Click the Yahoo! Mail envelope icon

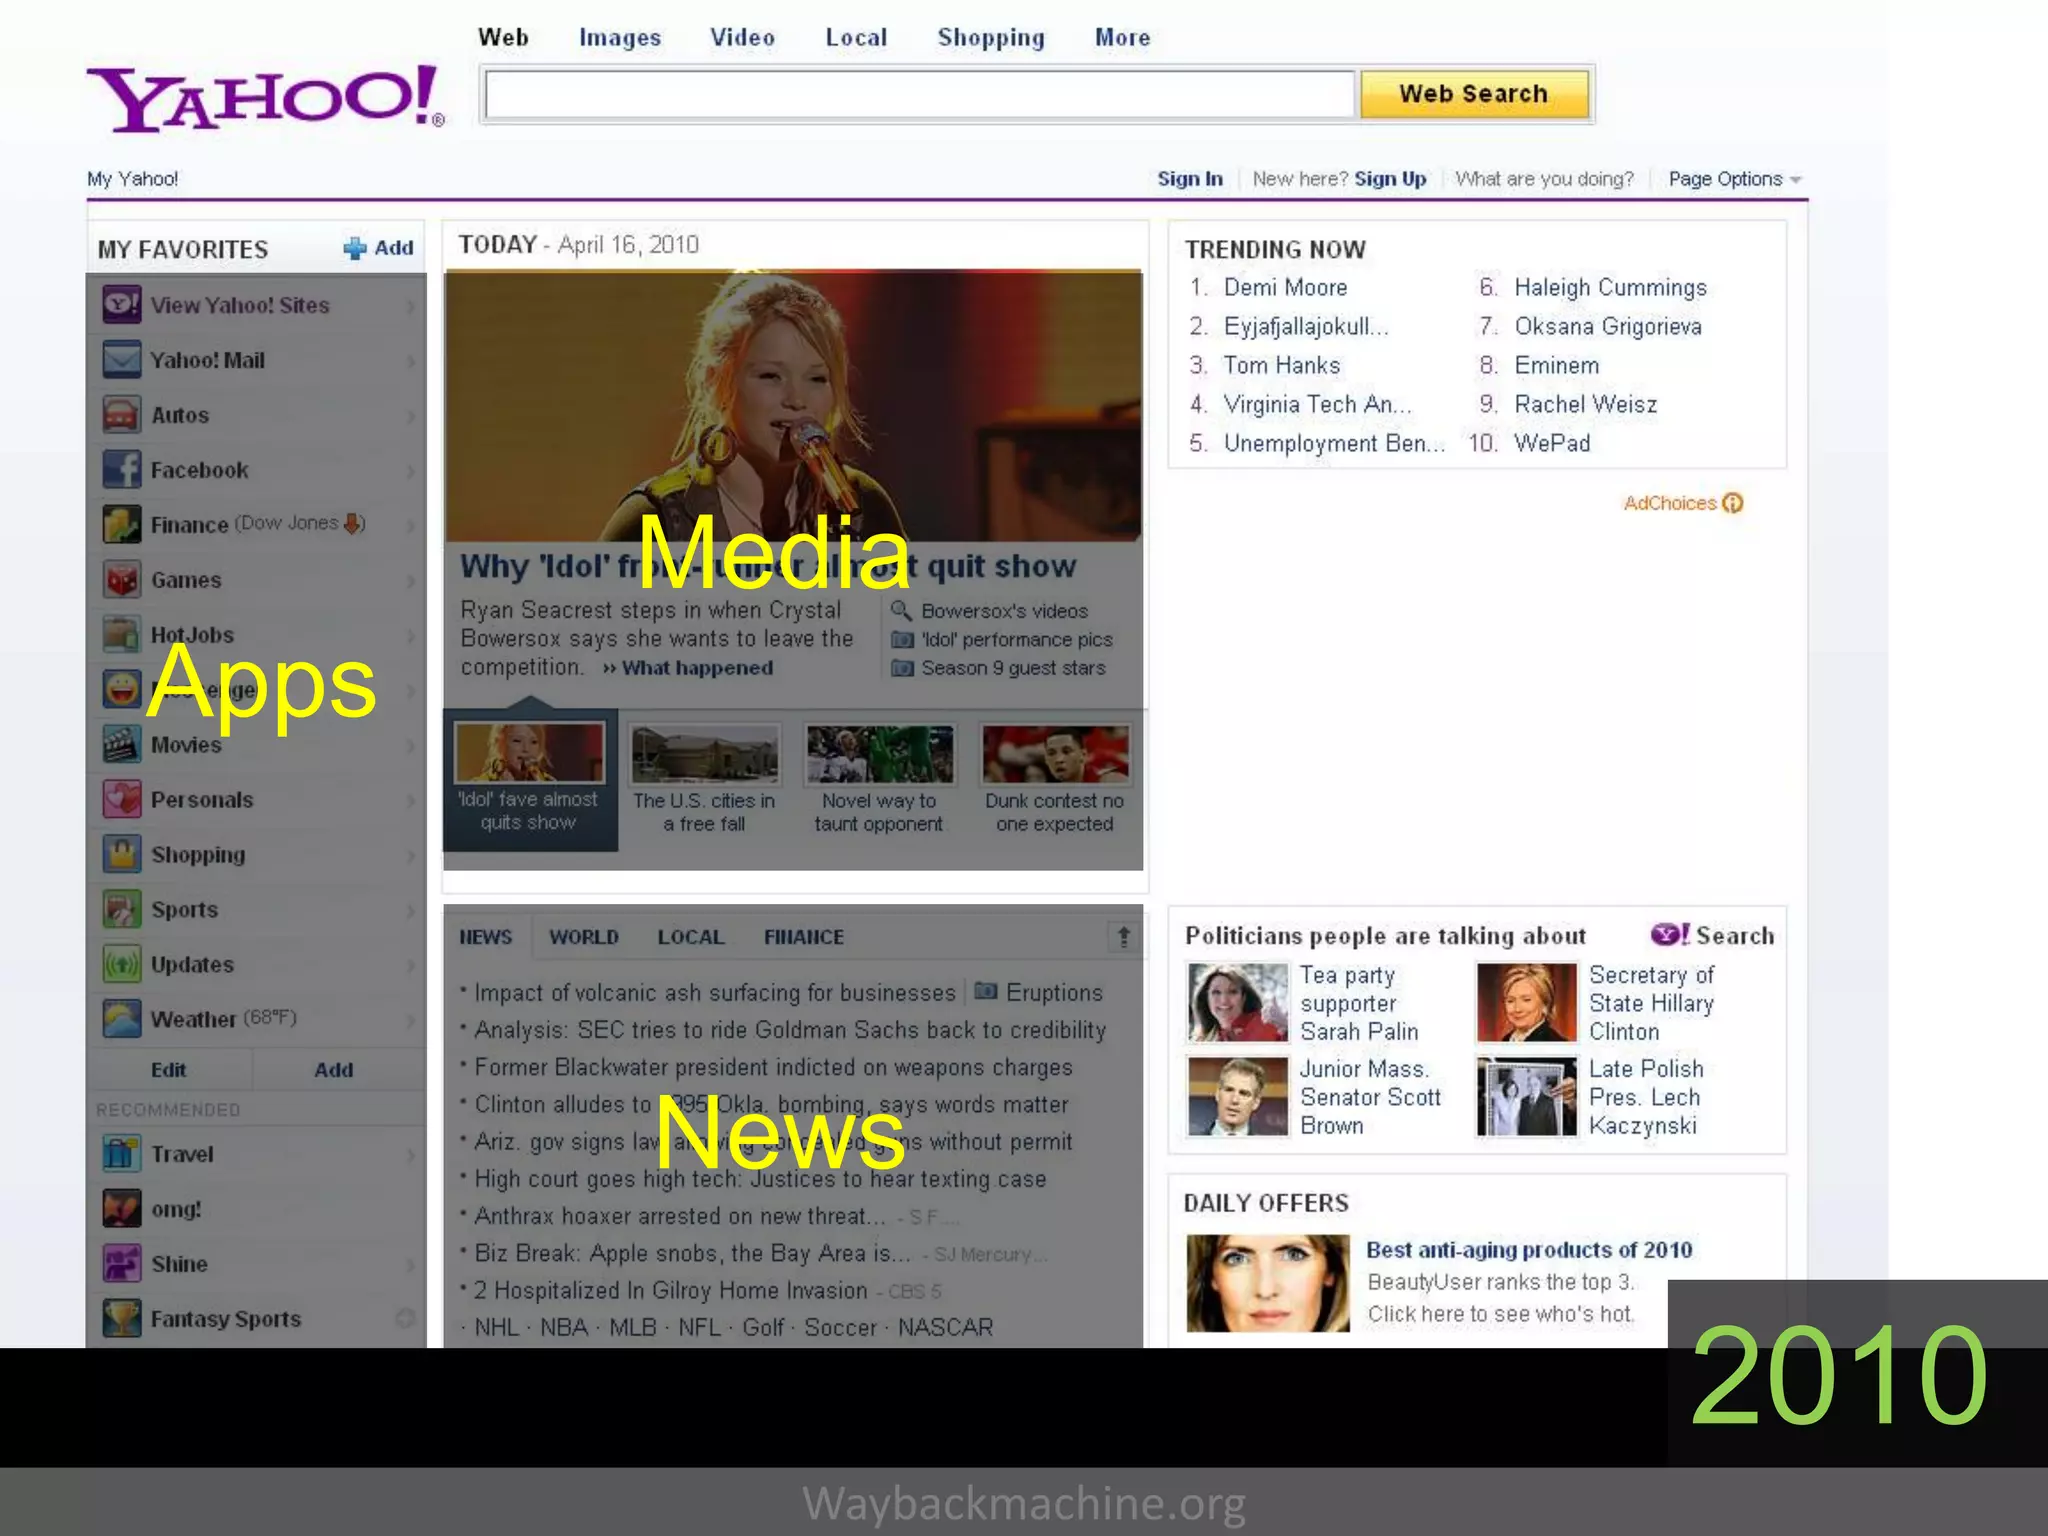coord(122,360)
